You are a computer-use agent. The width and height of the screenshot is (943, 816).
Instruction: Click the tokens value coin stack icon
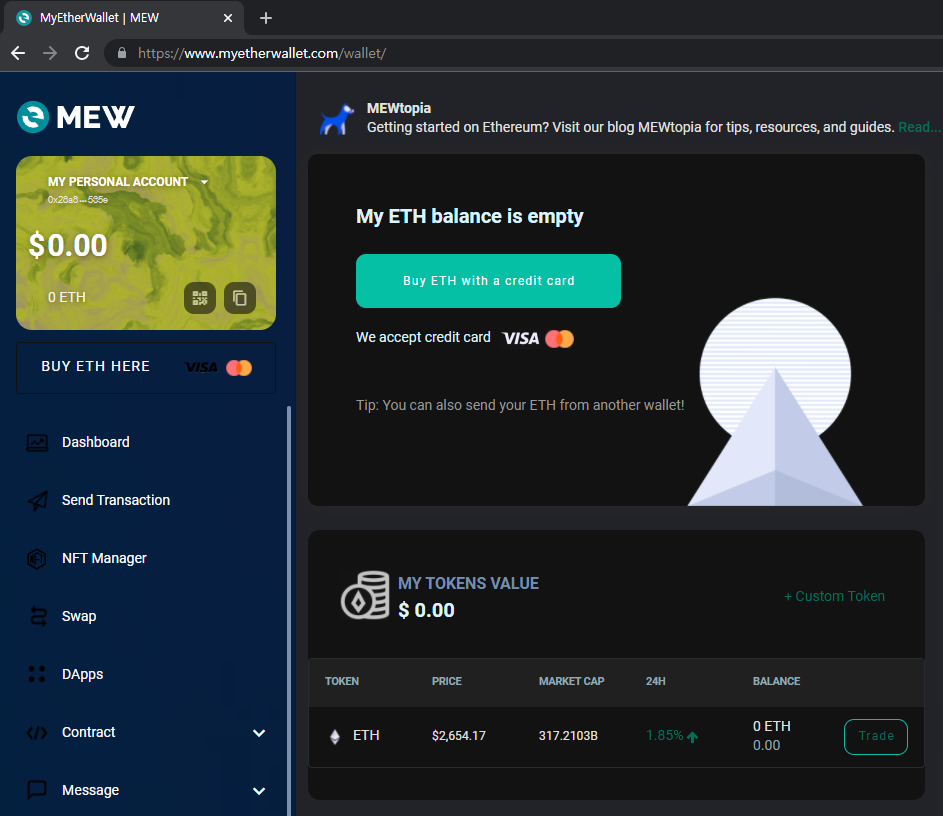click(x=365, y=595)
